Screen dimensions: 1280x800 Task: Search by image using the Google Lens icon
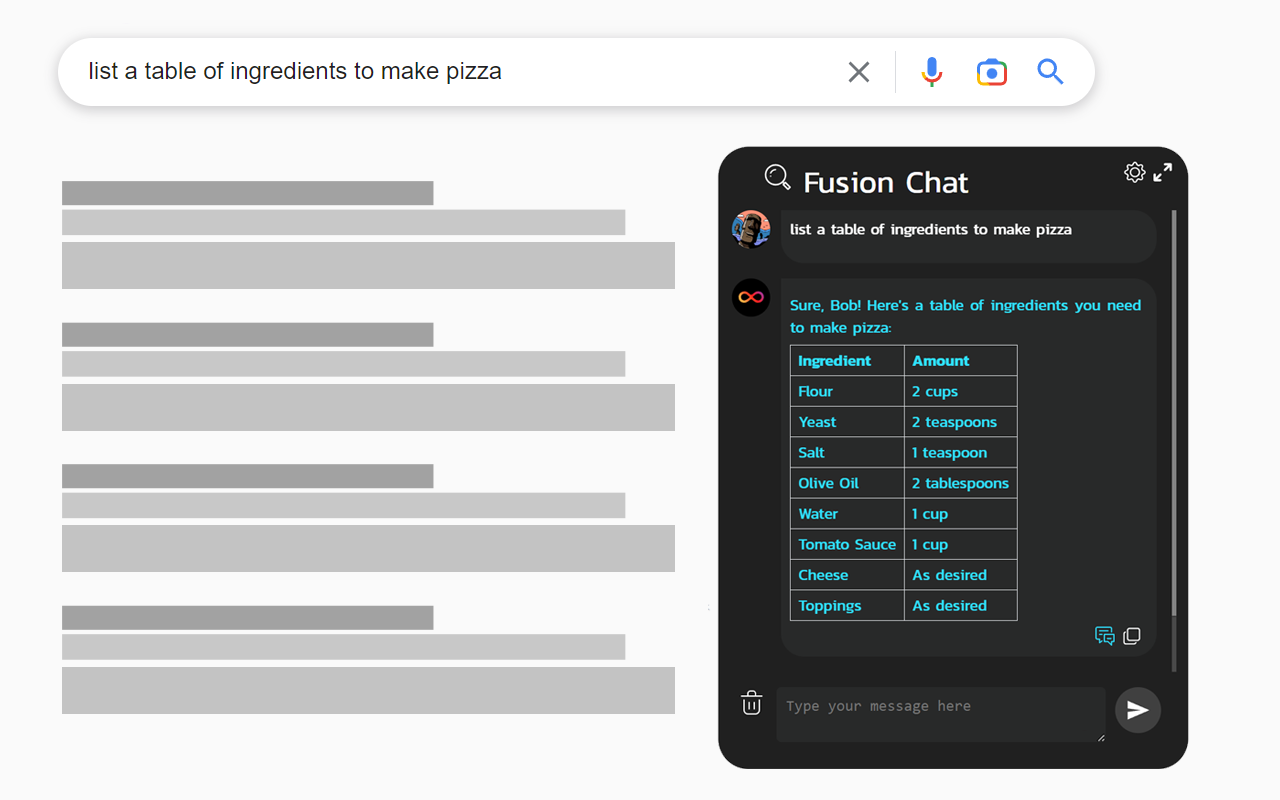(x=991, y=71)
